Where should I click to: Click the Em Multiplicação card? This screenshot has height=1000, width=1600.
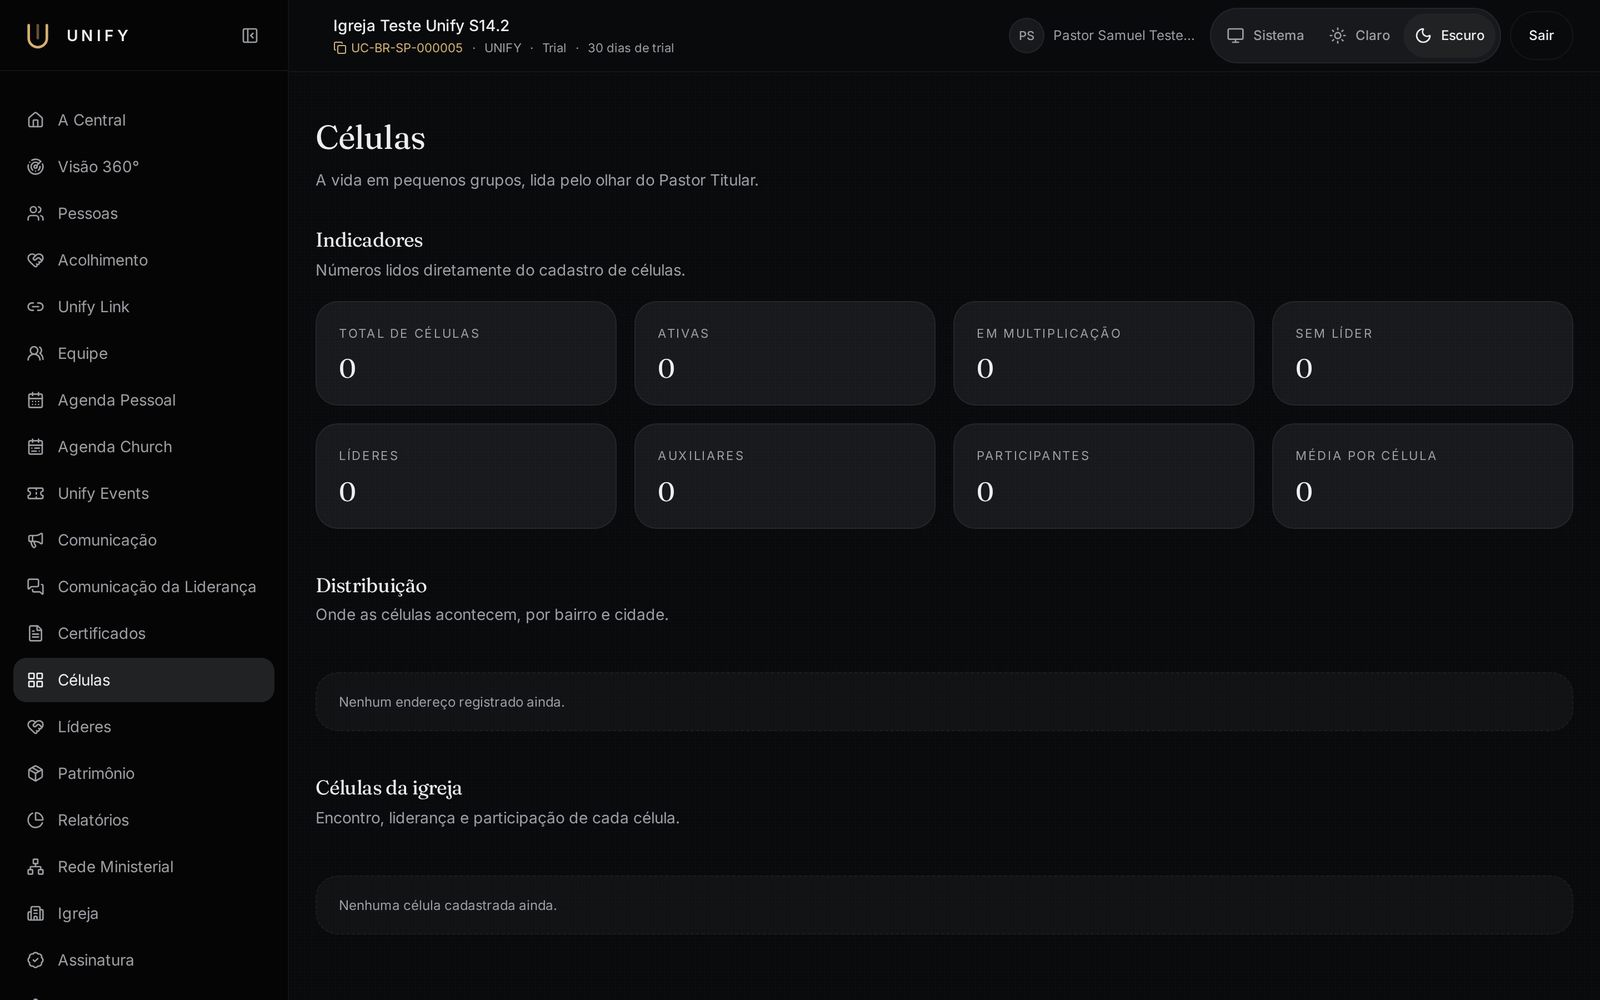click(x=1104, y=353)
